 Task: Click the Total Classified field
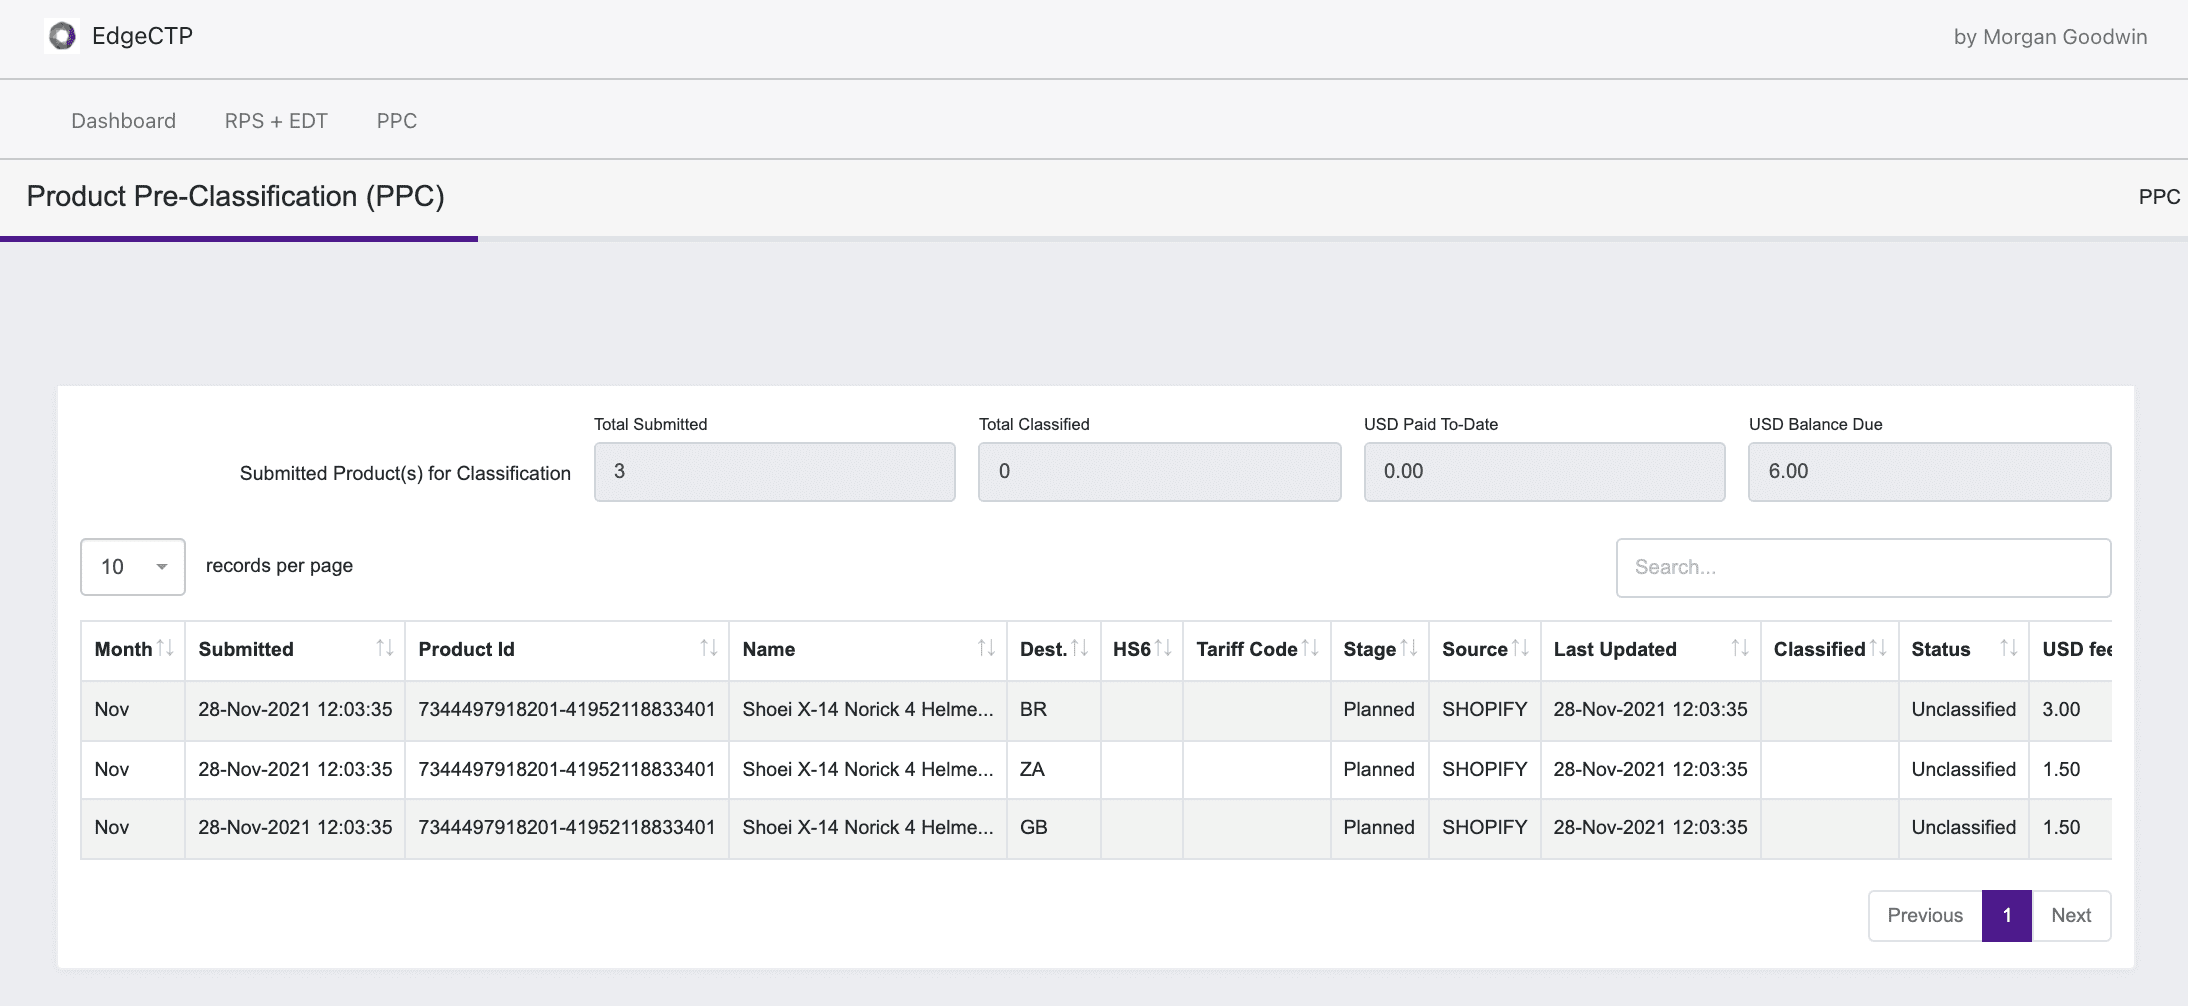tap(1160, 472)
